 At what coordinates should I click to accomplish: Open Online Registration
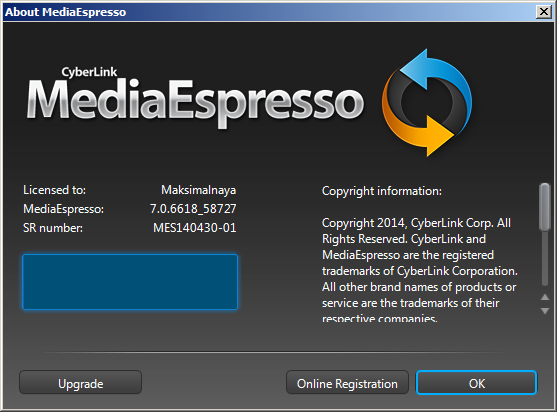click(347, 383)
